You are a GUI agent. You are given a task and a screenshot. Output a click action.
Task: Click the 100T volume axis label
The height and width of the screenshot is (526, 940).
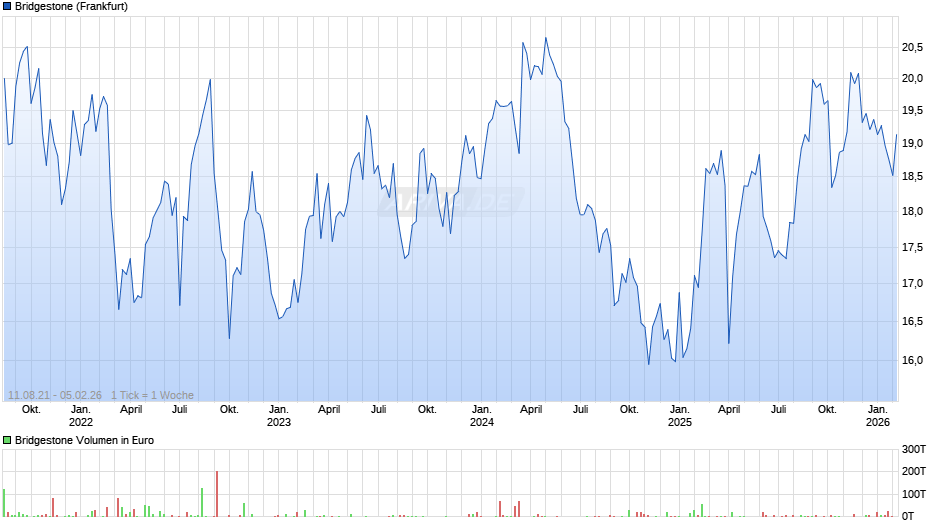tap(914, 494)
